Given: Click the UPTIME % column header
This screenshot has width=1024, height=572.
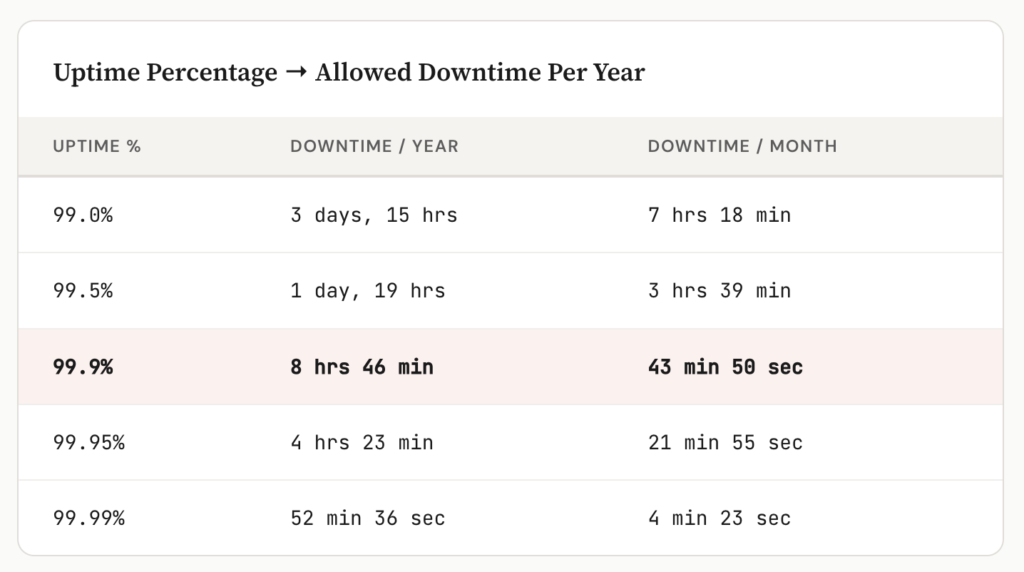Looking at the screenshot, I should (97, 146).
